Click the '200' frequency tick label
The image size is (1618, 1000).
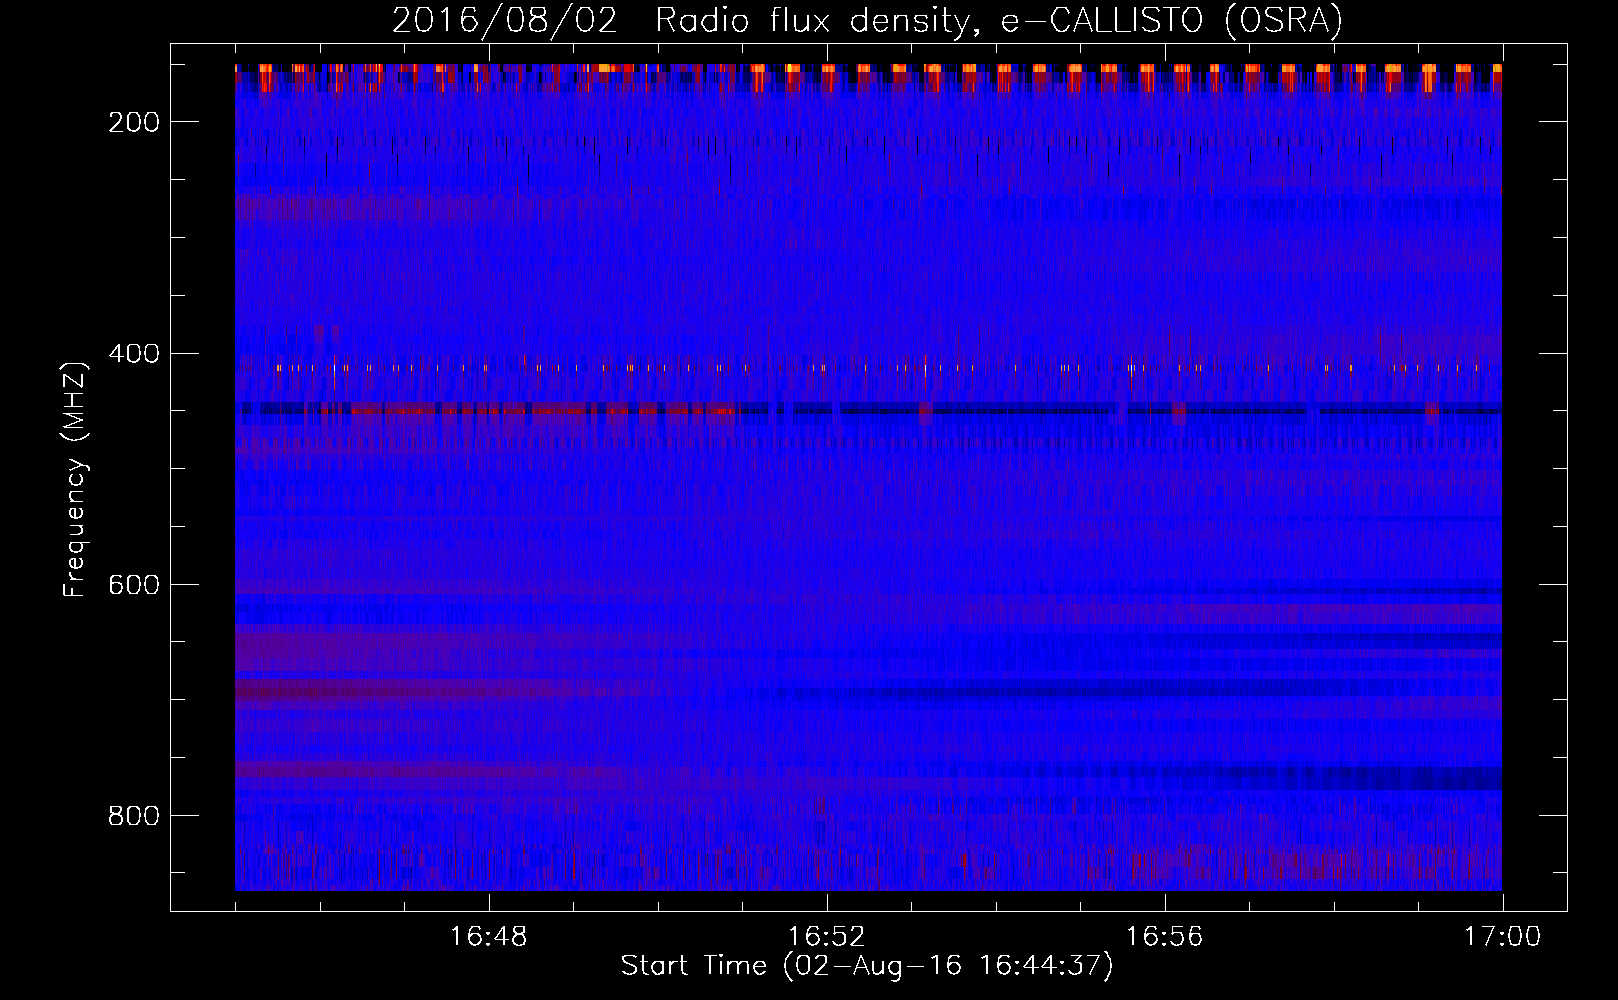click(x=134, y=122)
